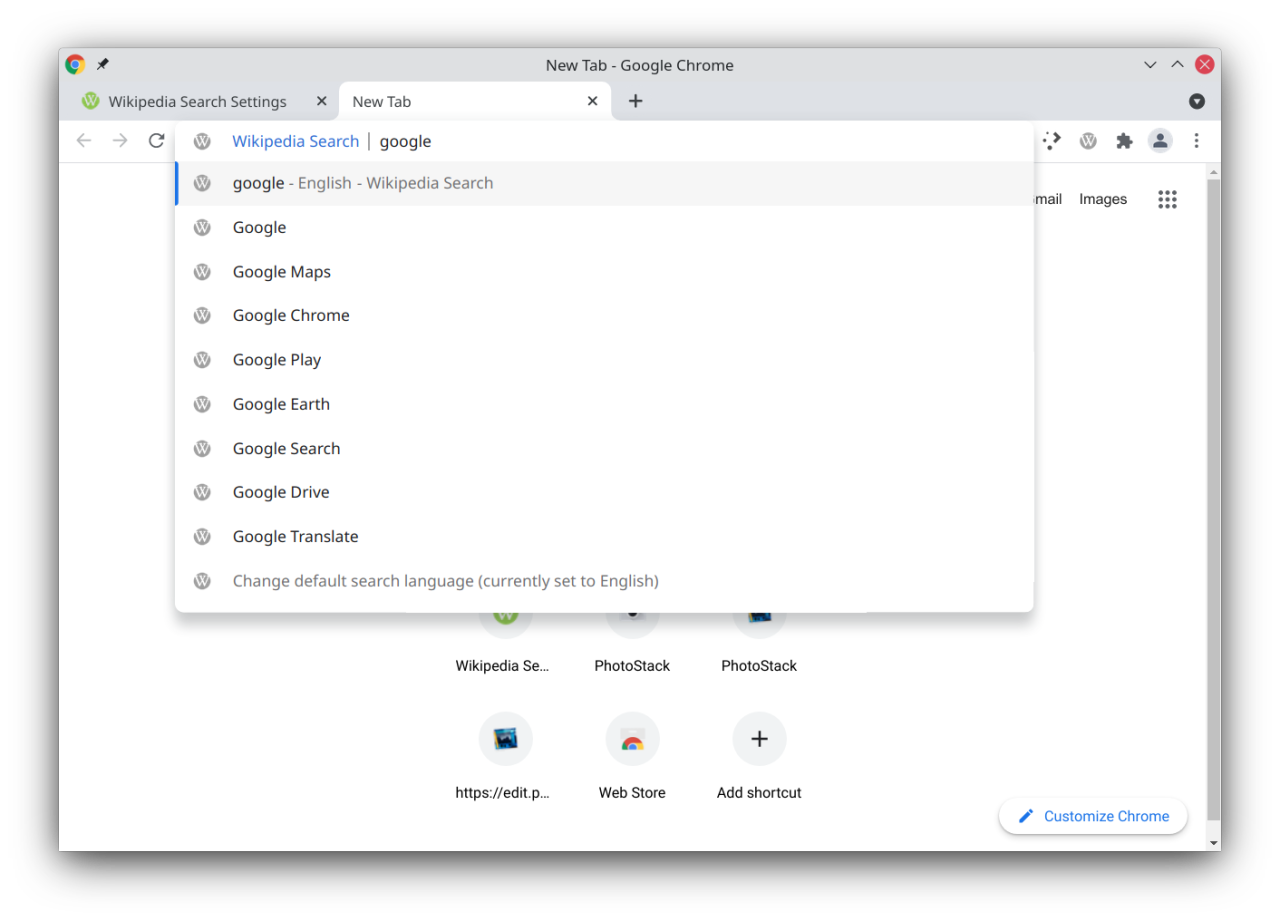Open the user profile avatar

[x=1160, y=141]
